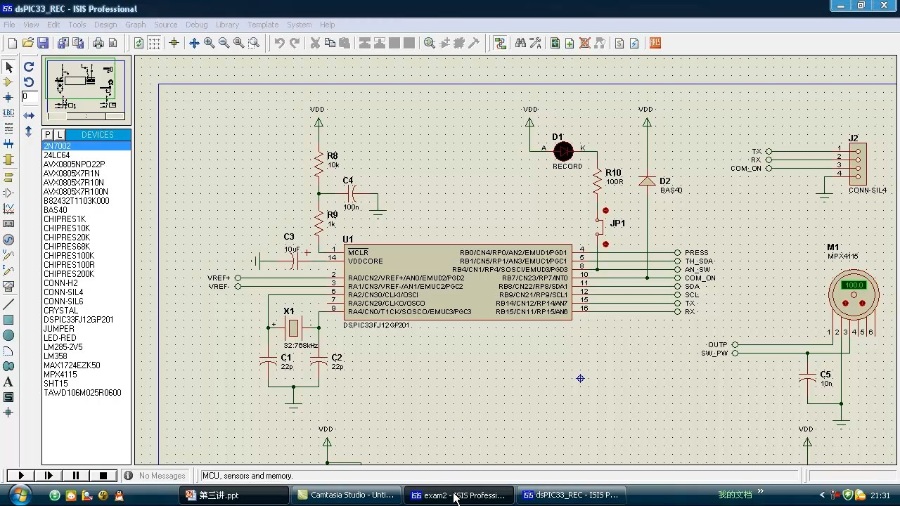
Task: Remove the current sheet icon
Action: click(x=584, y=43)
